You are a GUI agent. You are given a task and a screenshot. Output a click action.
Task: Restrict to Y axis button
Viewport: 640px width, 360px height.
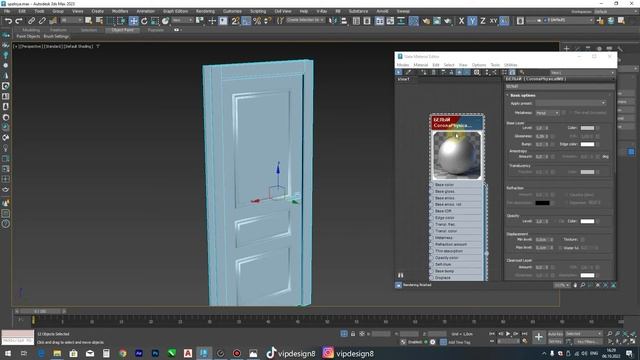click(472, 21)
